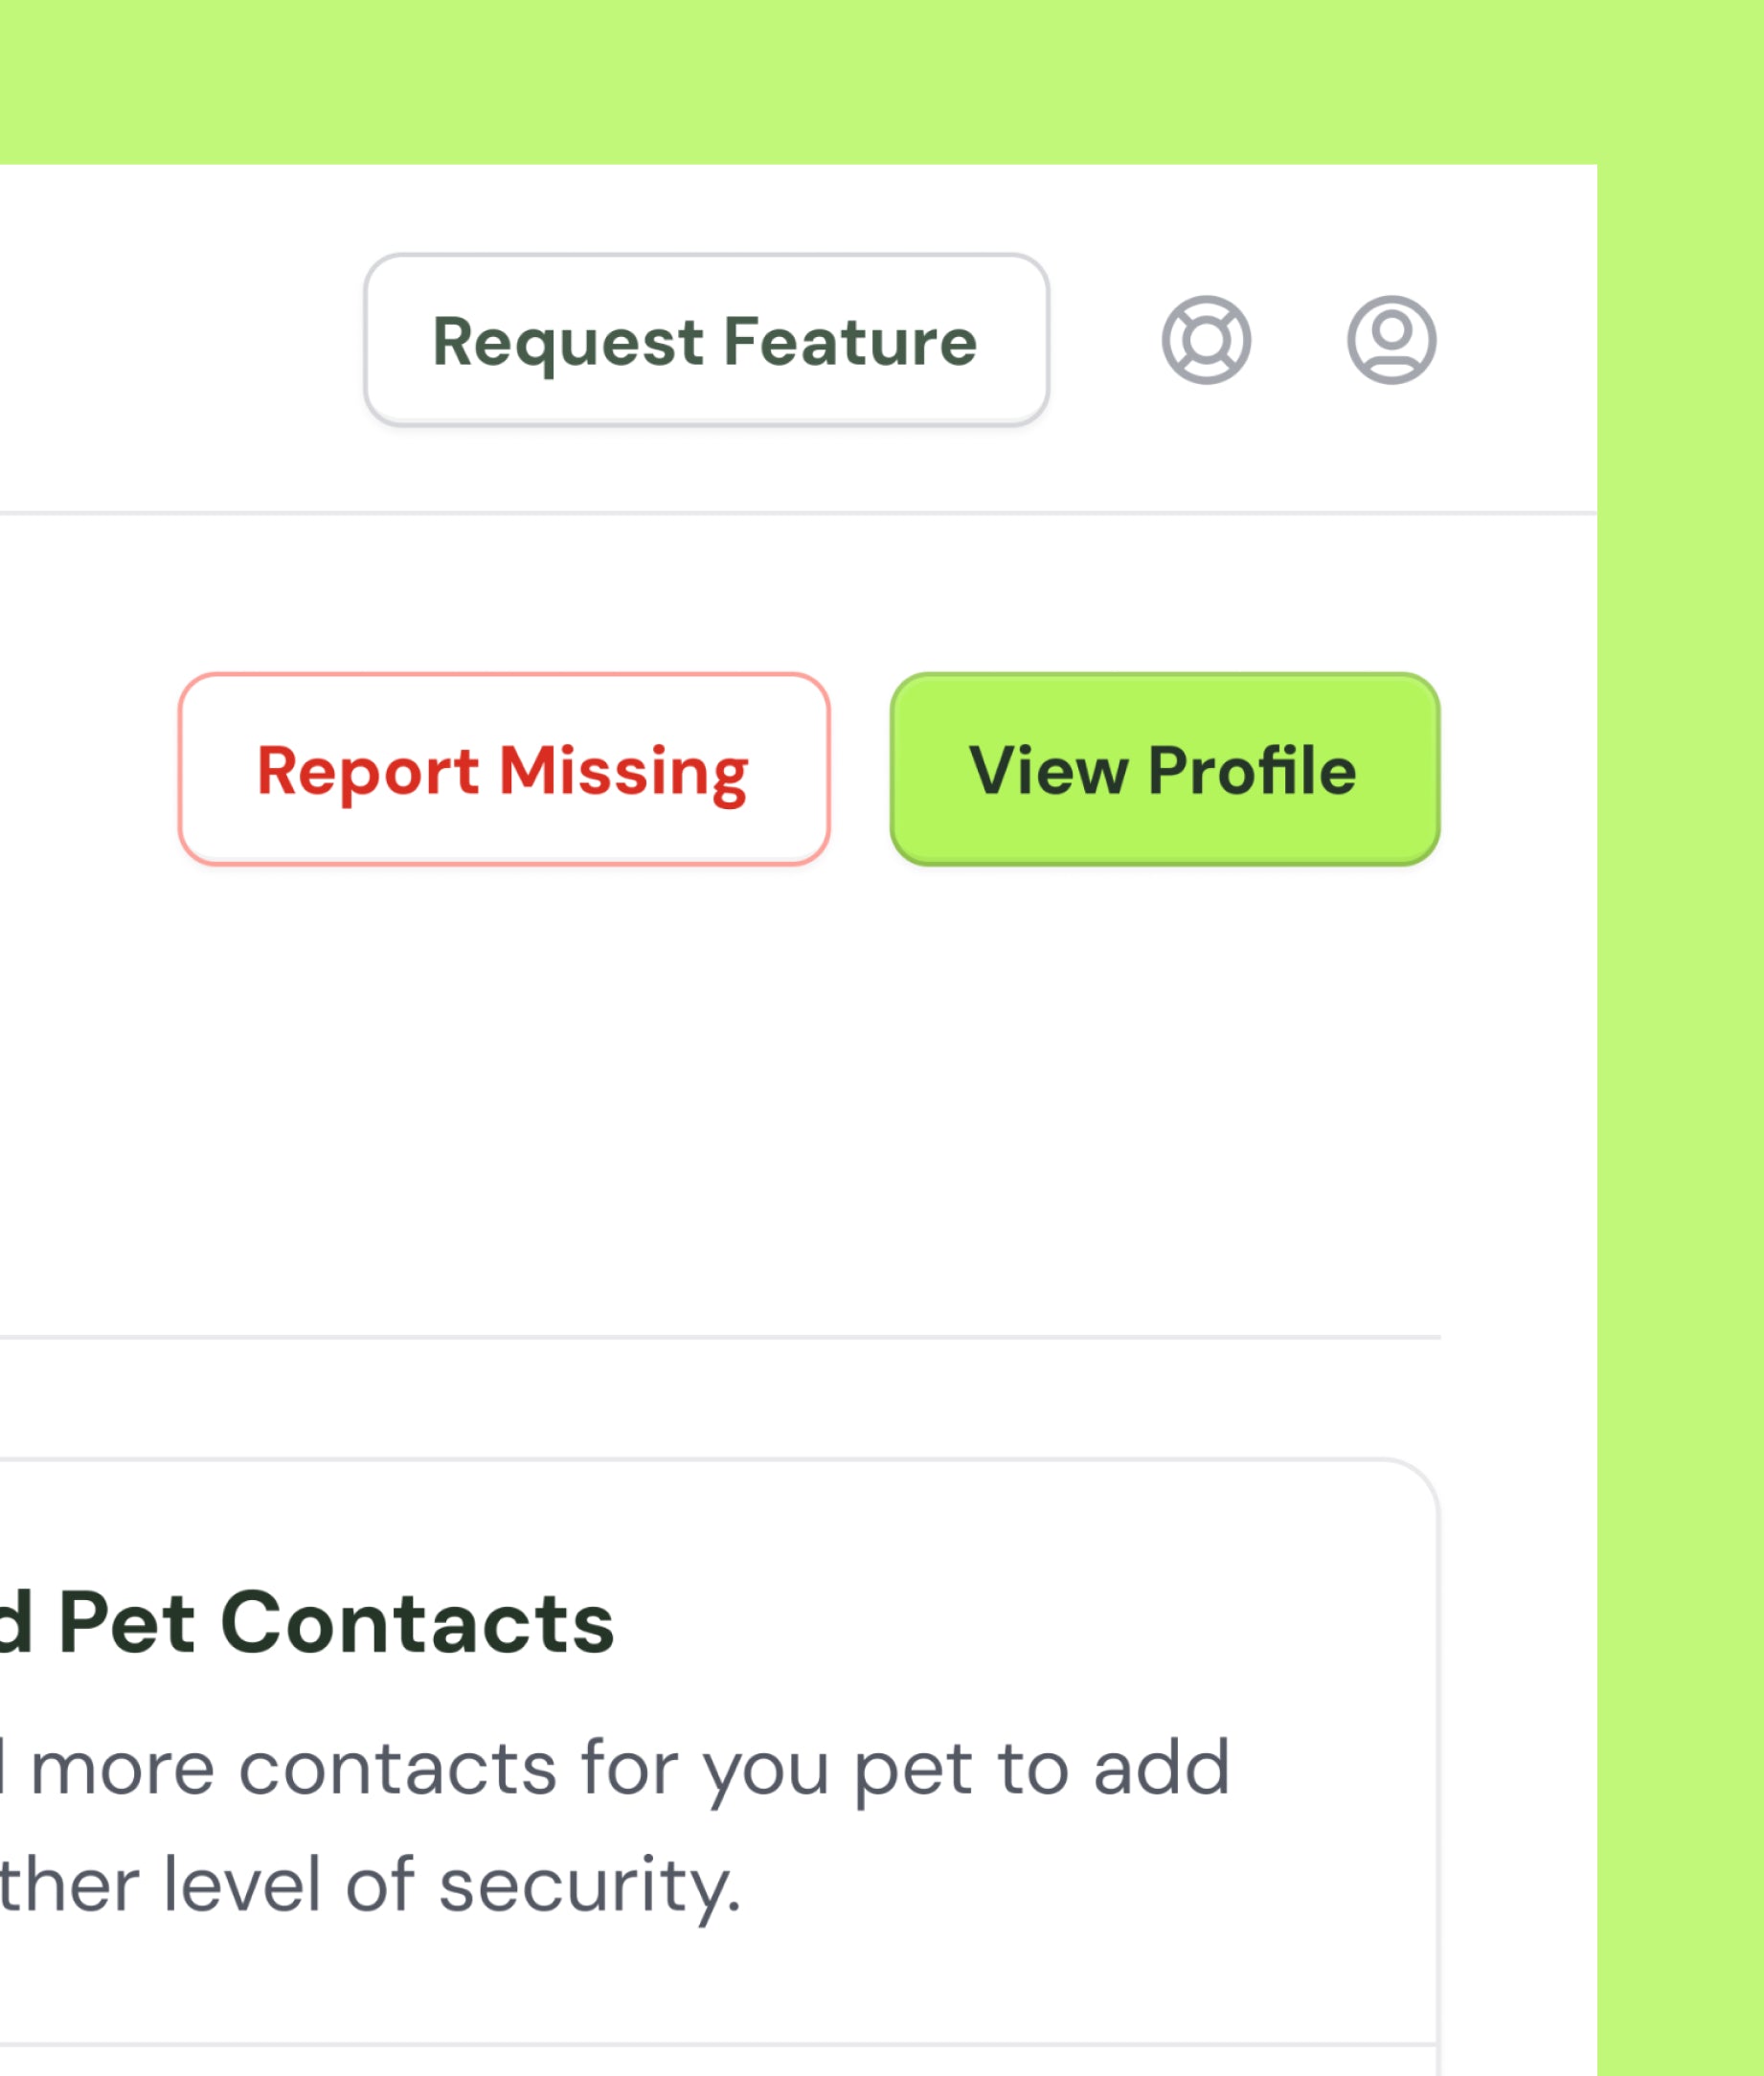This screenshot has width=1764, height=2076.
Task: Open account menu from person icon
Action: [x=1391, y=340]
